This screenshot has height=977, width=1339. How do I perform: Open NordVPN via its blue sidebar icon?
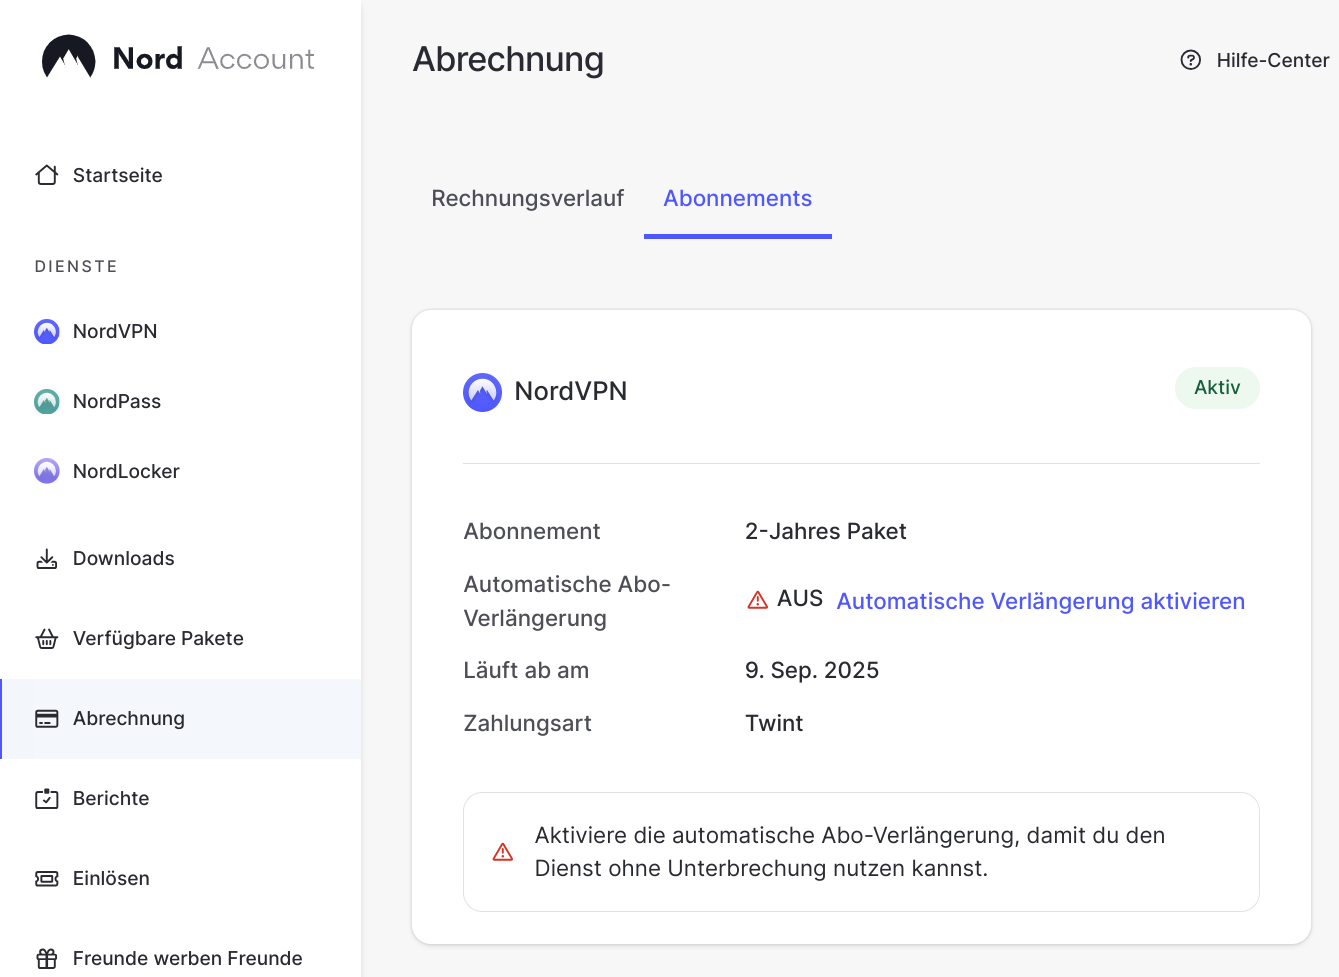click(x=47, y=331)
